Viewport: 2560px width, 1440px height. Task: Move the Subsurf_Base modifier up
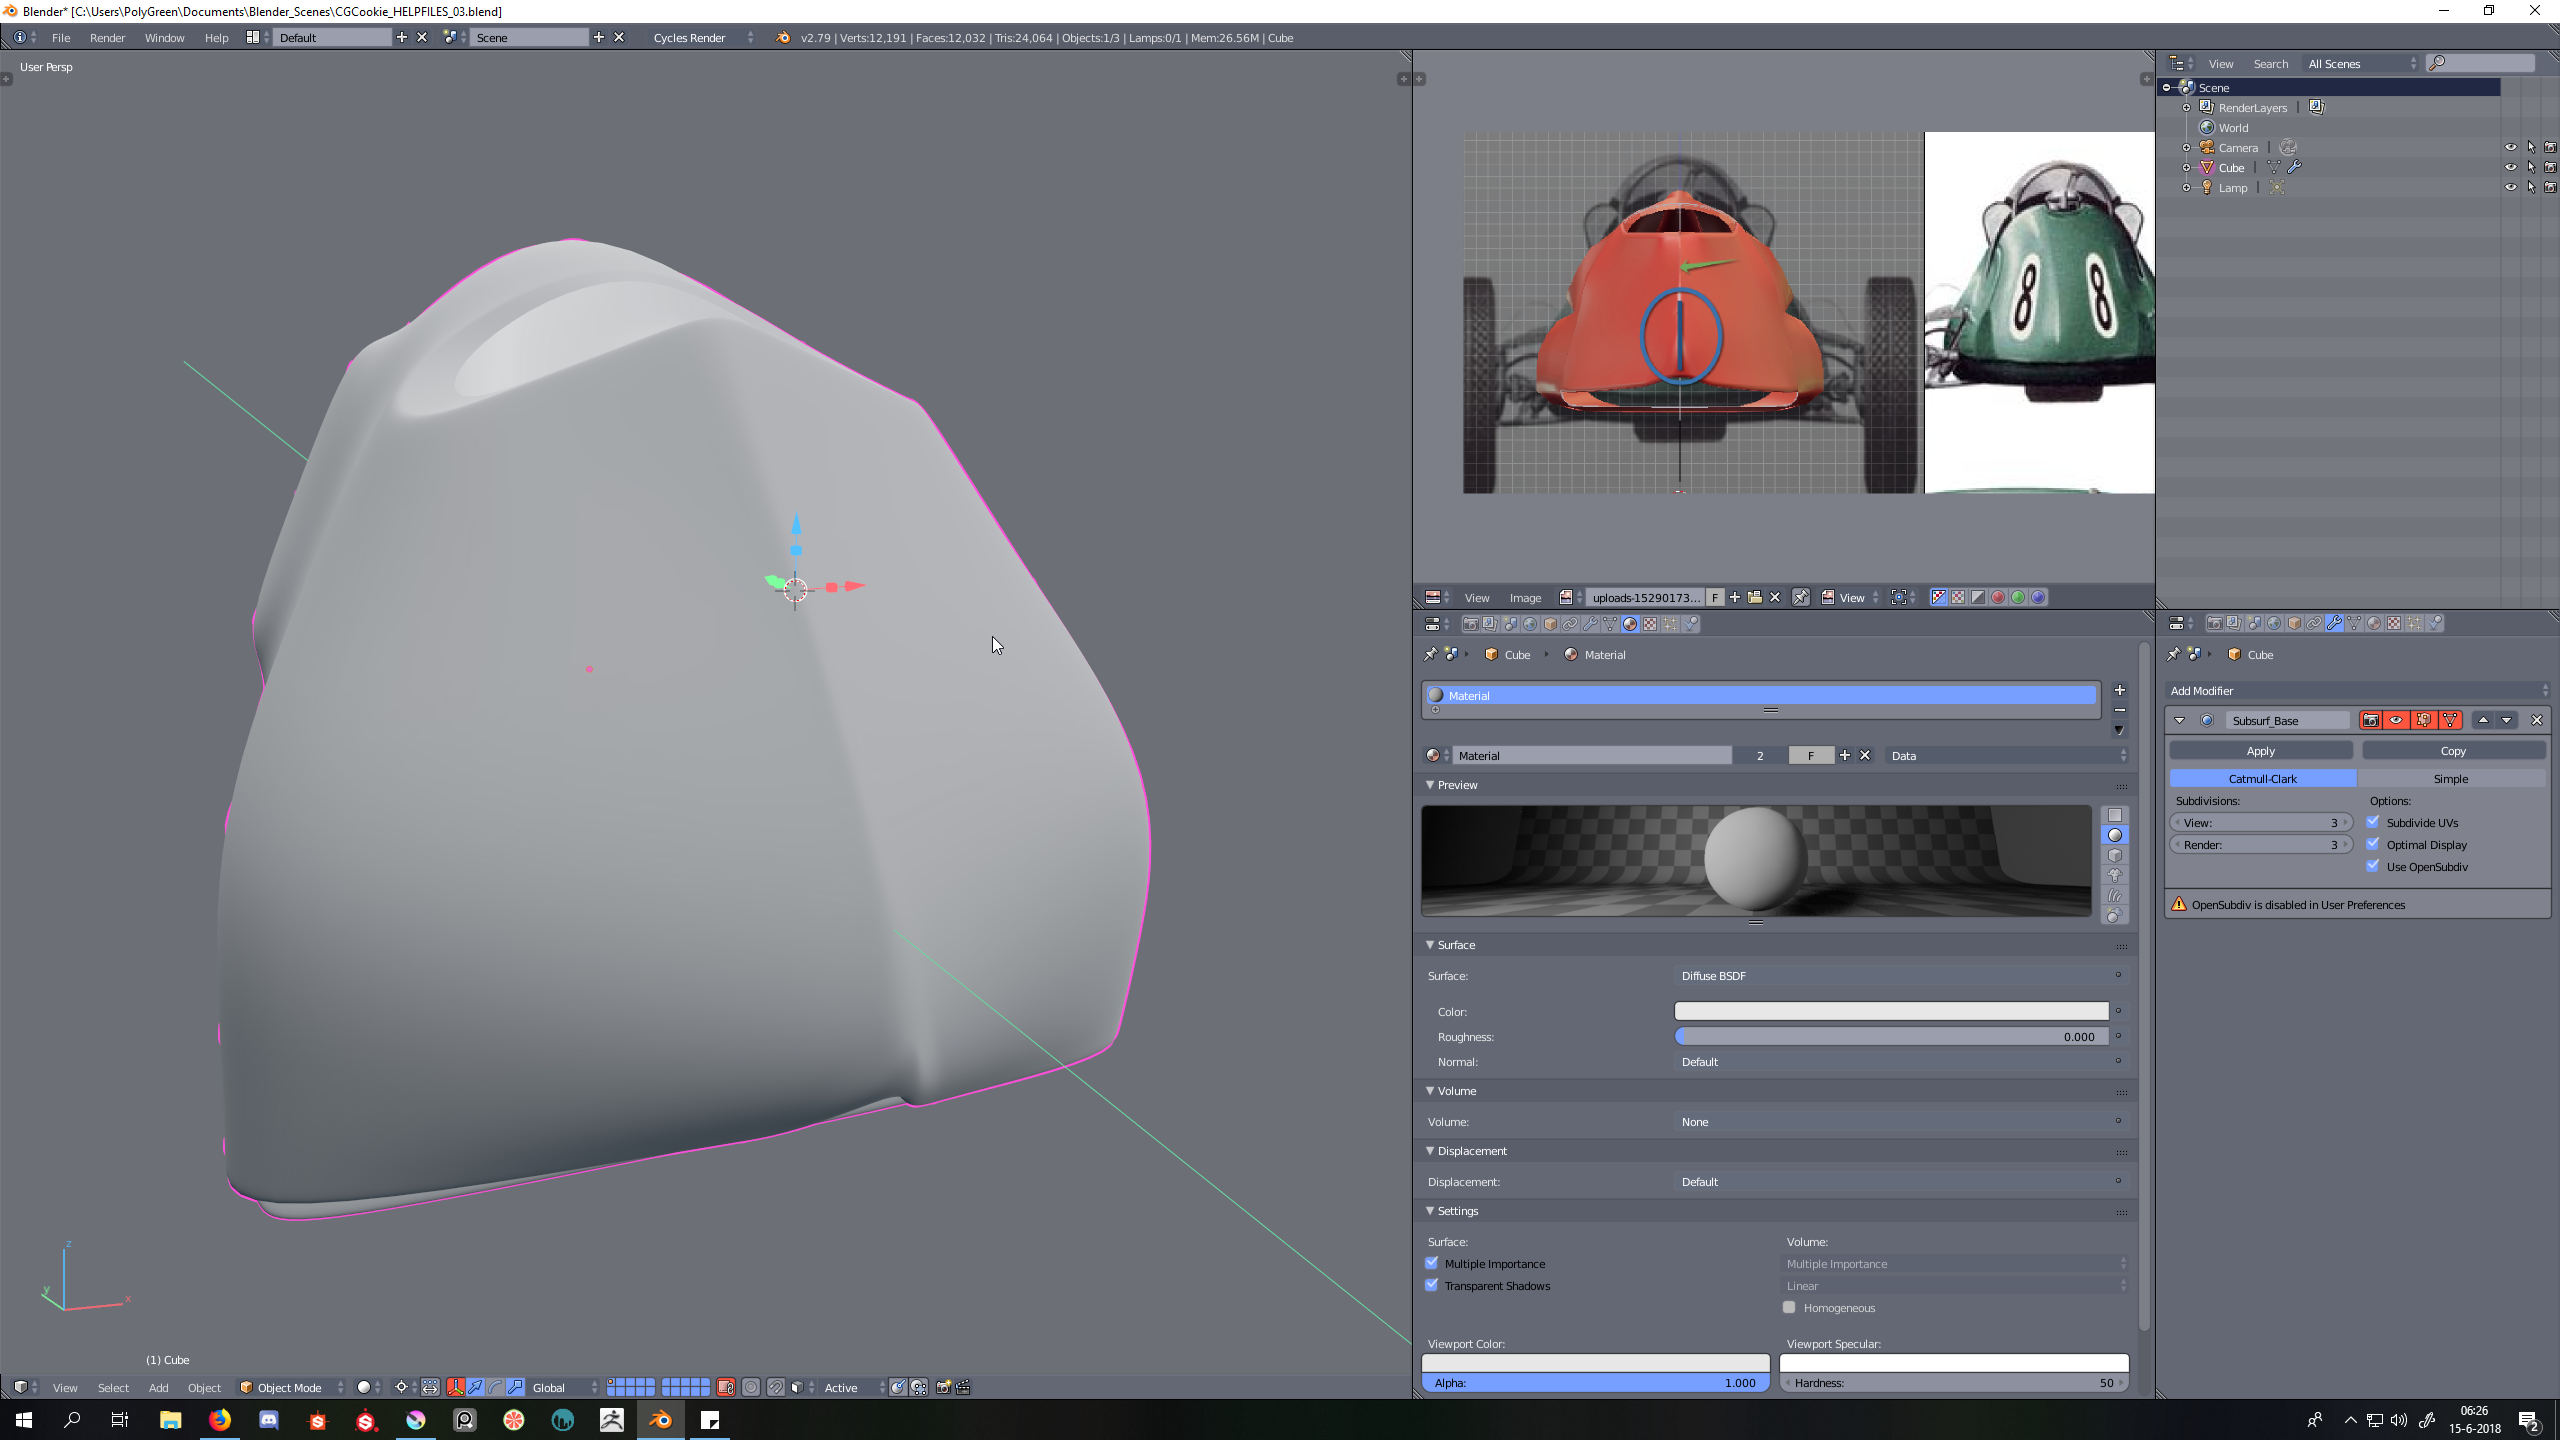point(2483,720)
